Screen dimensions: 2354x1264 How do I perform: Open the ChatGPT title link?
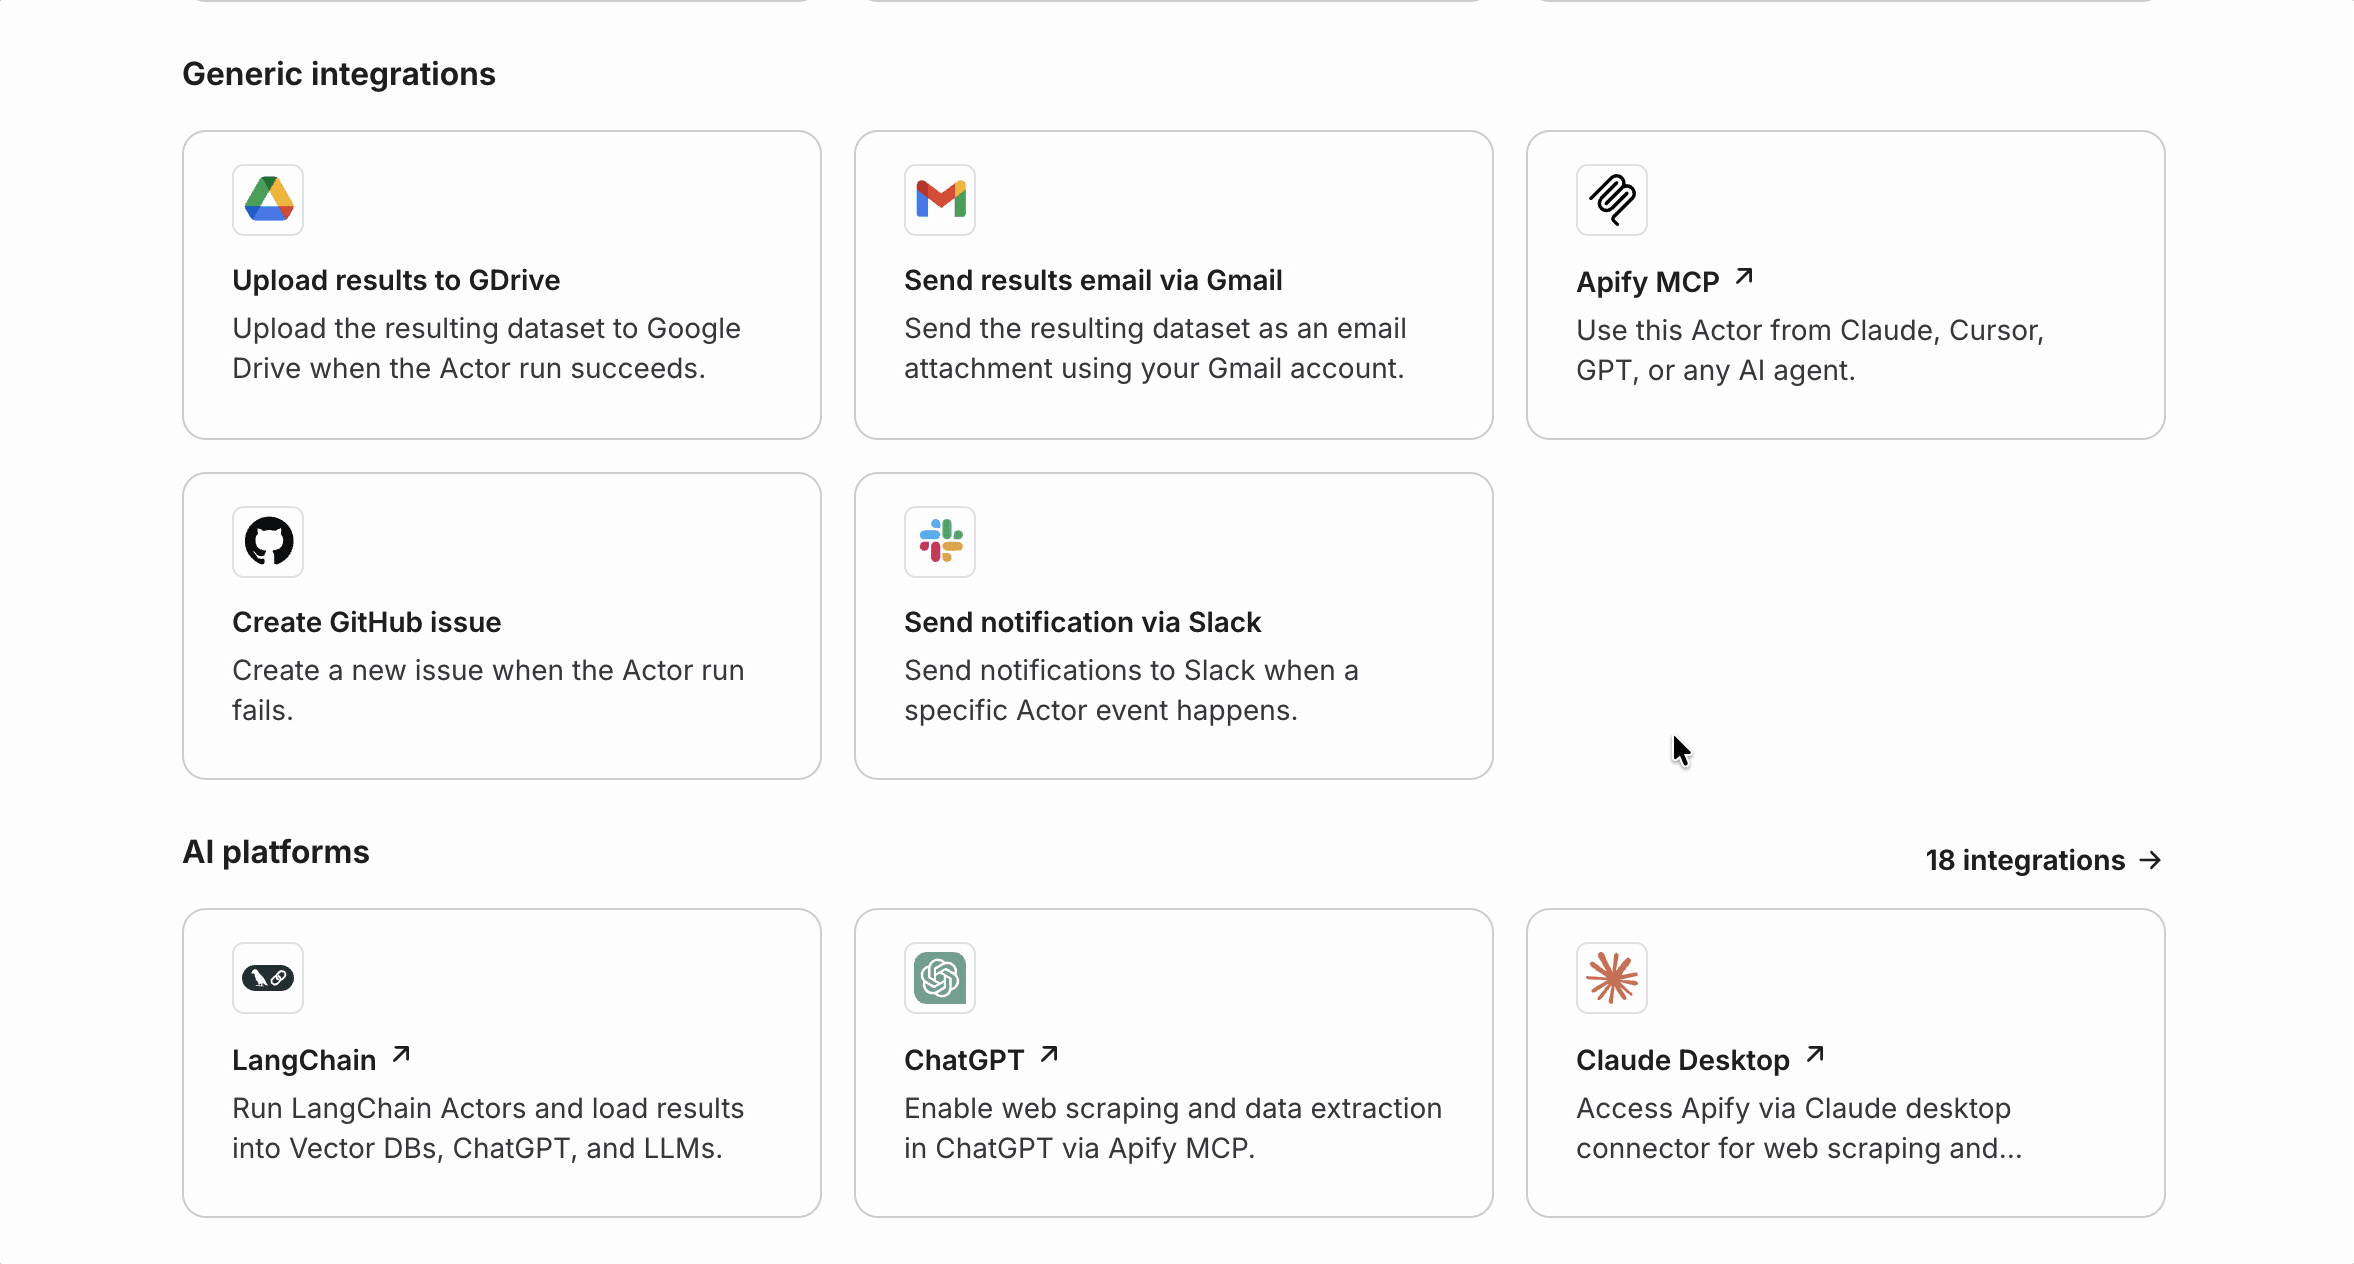(964, 1060)
